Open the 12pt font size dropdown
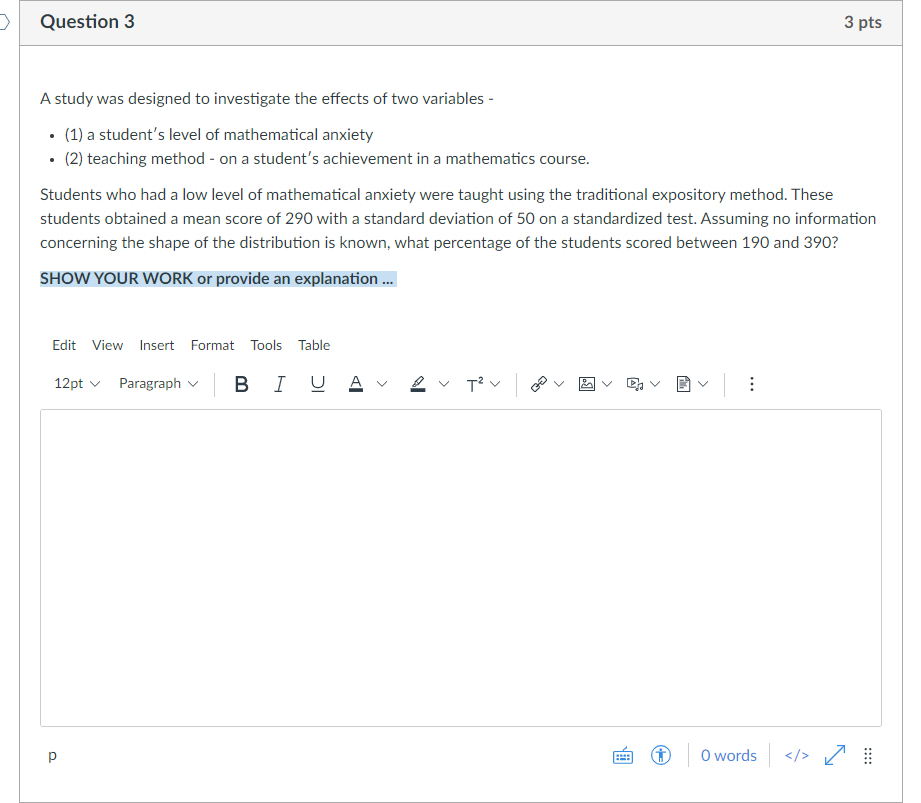 tap(77, 384)
